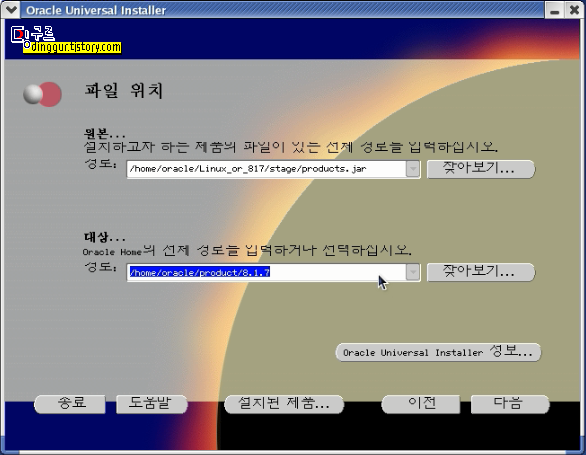This screenshot has width=586, height=455.
Task: Click the Oracle Universal Installer title text
Action: [x=96, y=10]
